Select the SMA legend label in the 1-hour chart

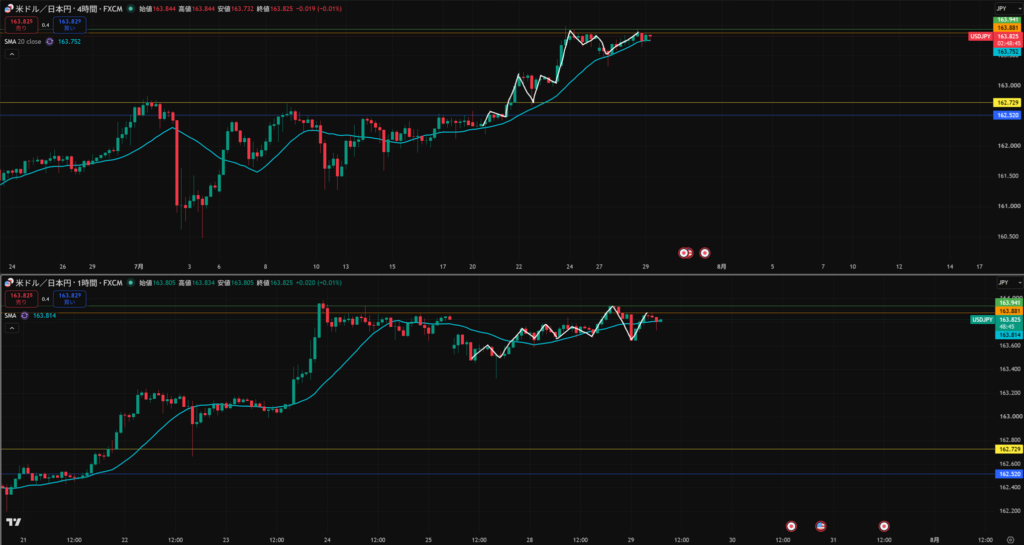tap(10, 315)
